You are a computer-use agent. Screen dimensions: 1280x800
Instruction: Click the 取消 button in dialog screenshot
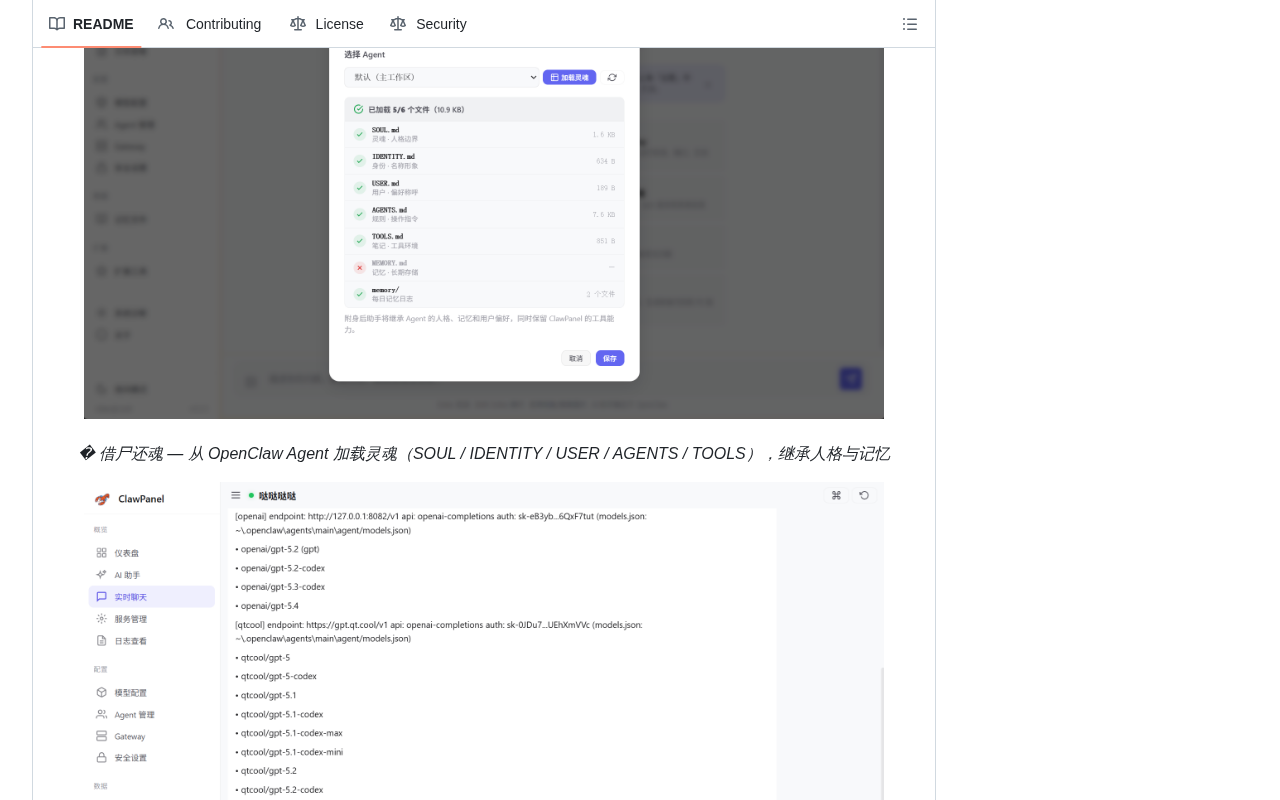(x=576, y=358)
